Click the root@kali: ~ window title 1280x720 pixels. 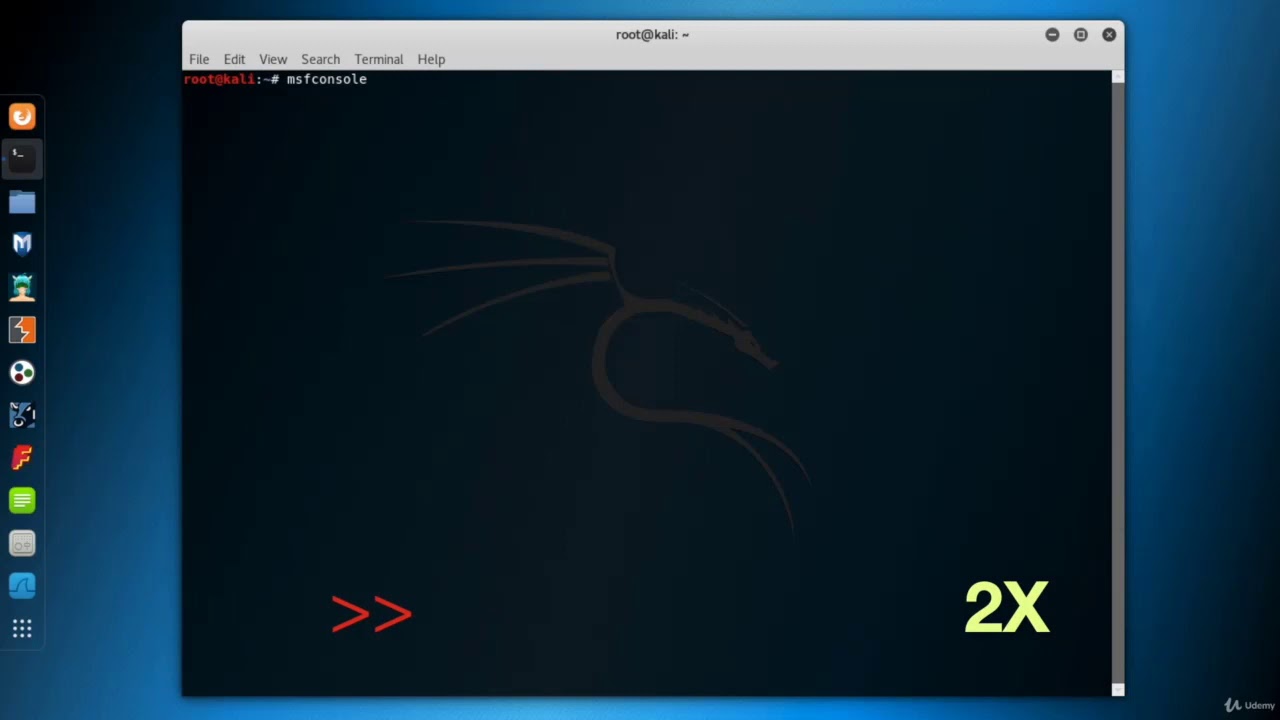click(652, 34)
